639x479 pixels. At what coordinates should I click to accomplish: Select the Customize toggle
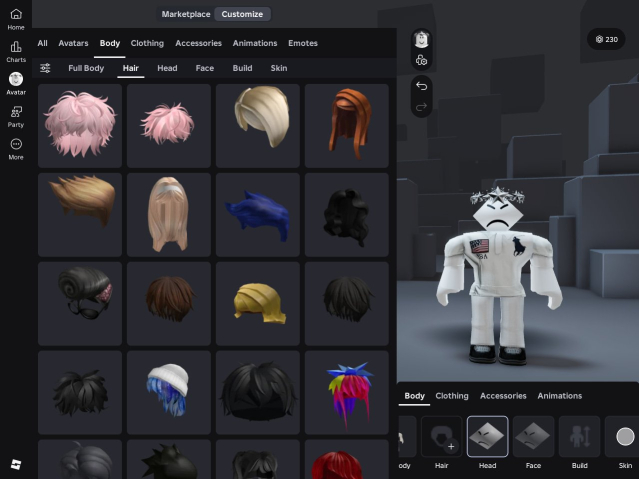(242, 14)
